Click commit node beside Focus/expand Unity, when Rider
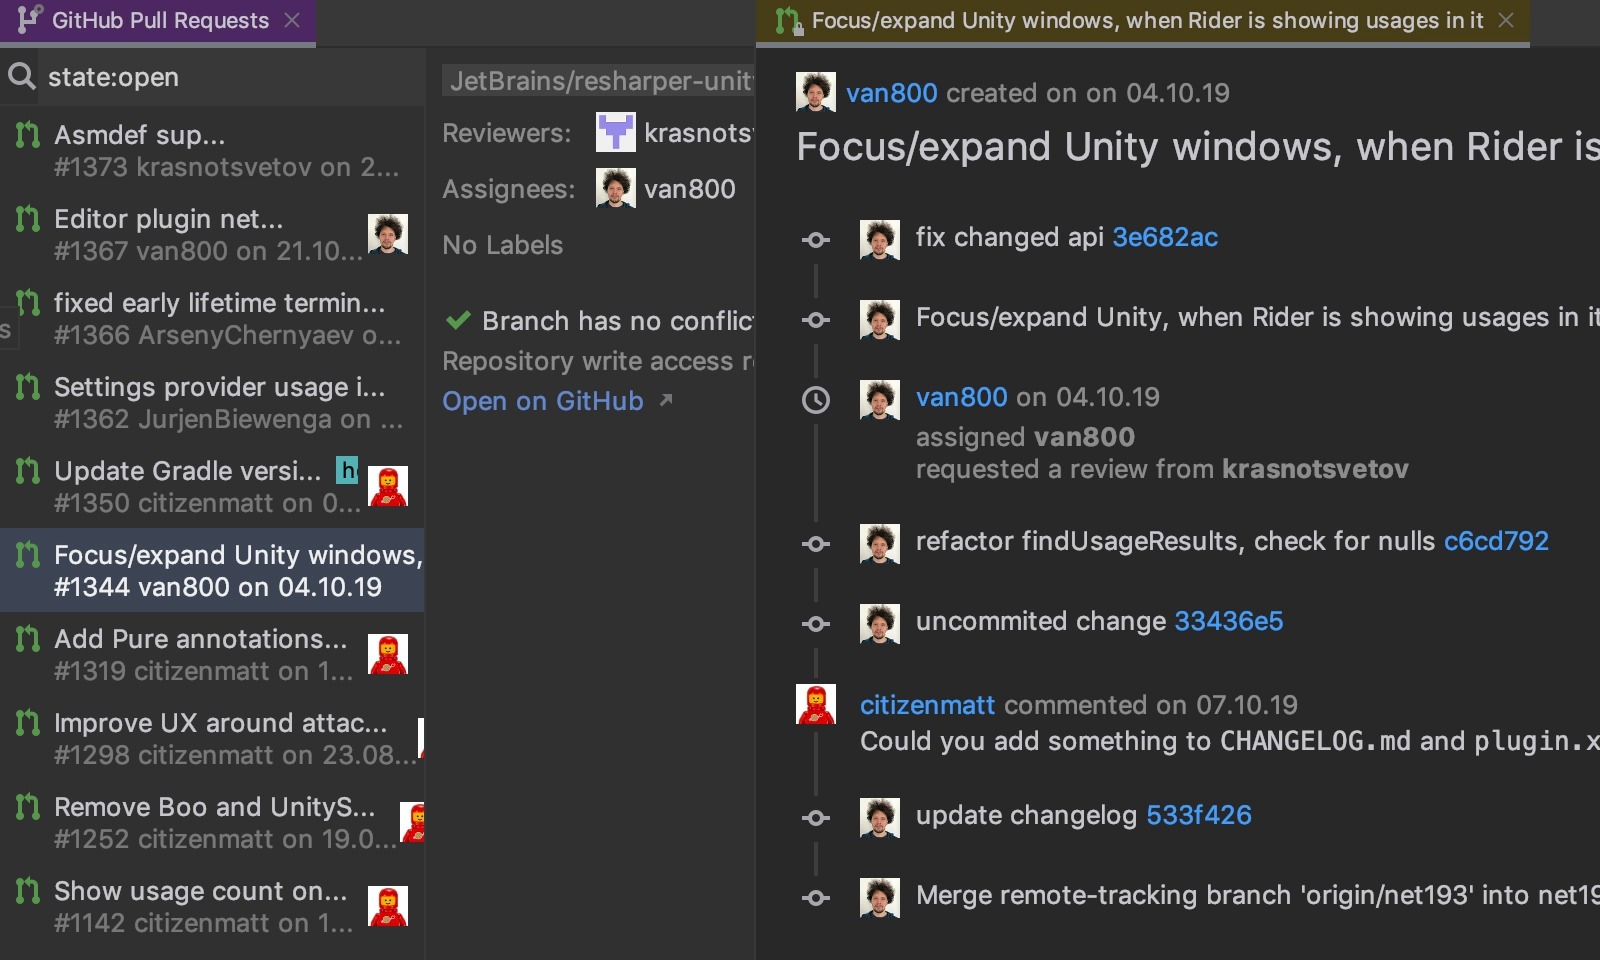 point(816,320)
